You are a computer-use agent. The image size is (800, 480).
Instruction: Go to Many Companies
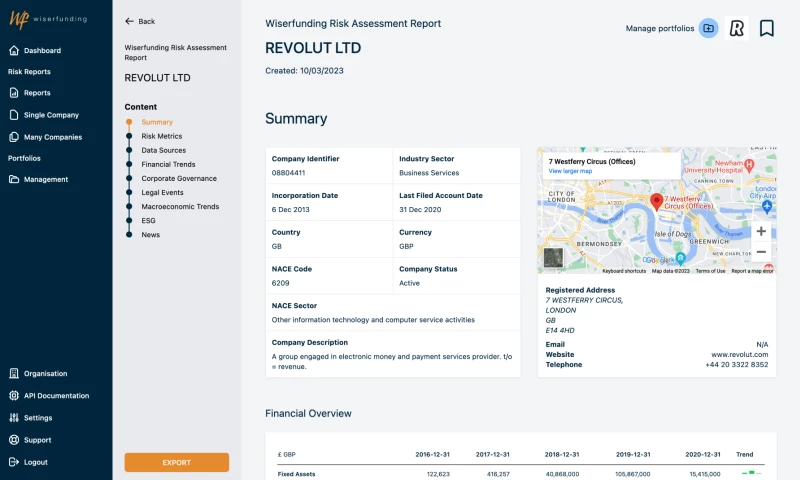[x=53, y=137]
